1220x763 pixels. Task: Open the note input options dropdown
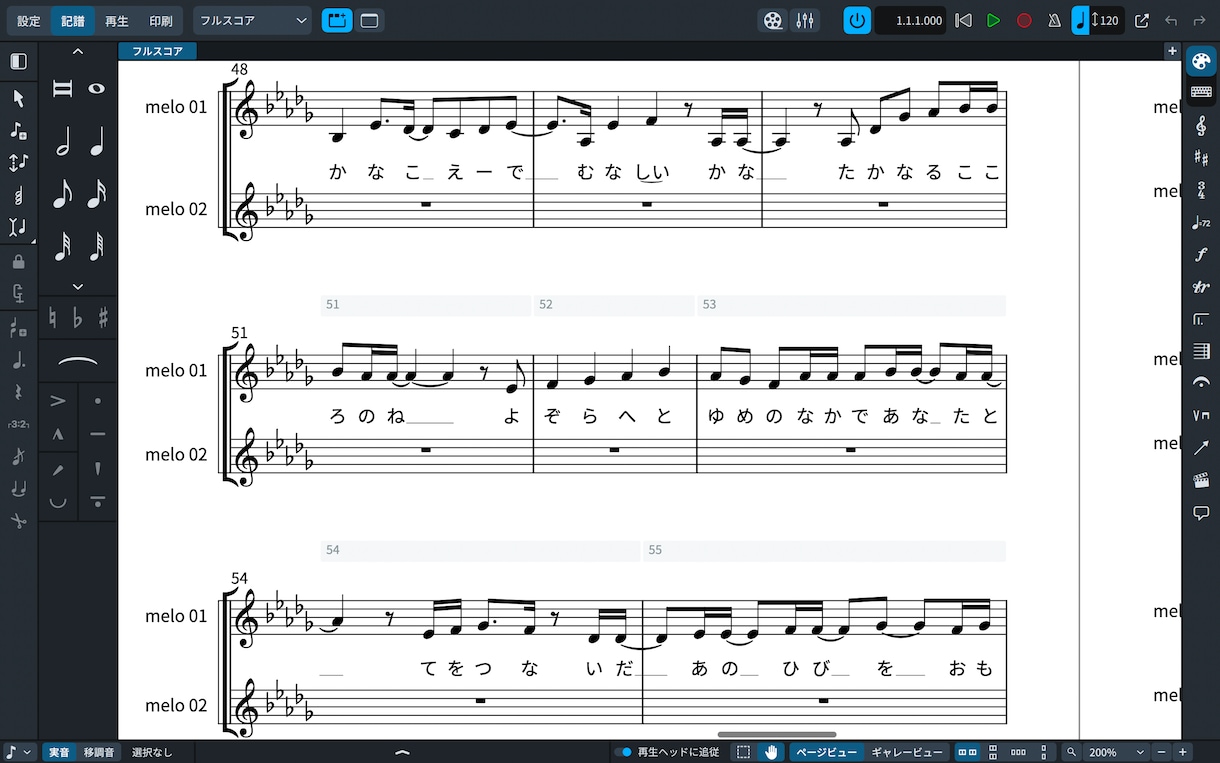click(17, 752)
